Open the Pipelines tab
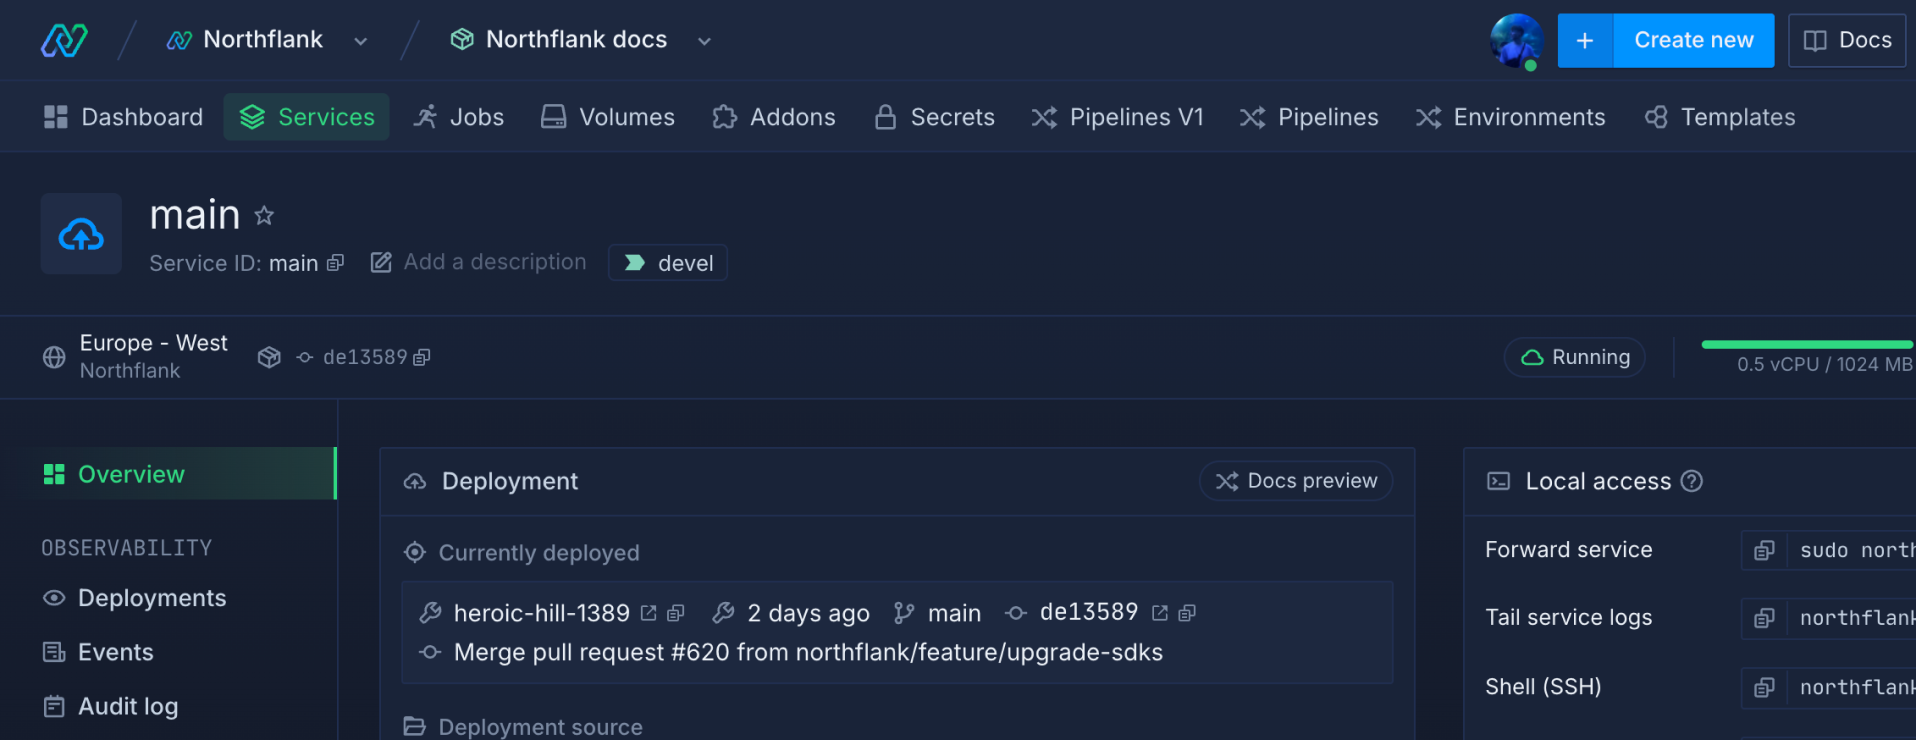1916x740 pixels. click(1309, 117)
